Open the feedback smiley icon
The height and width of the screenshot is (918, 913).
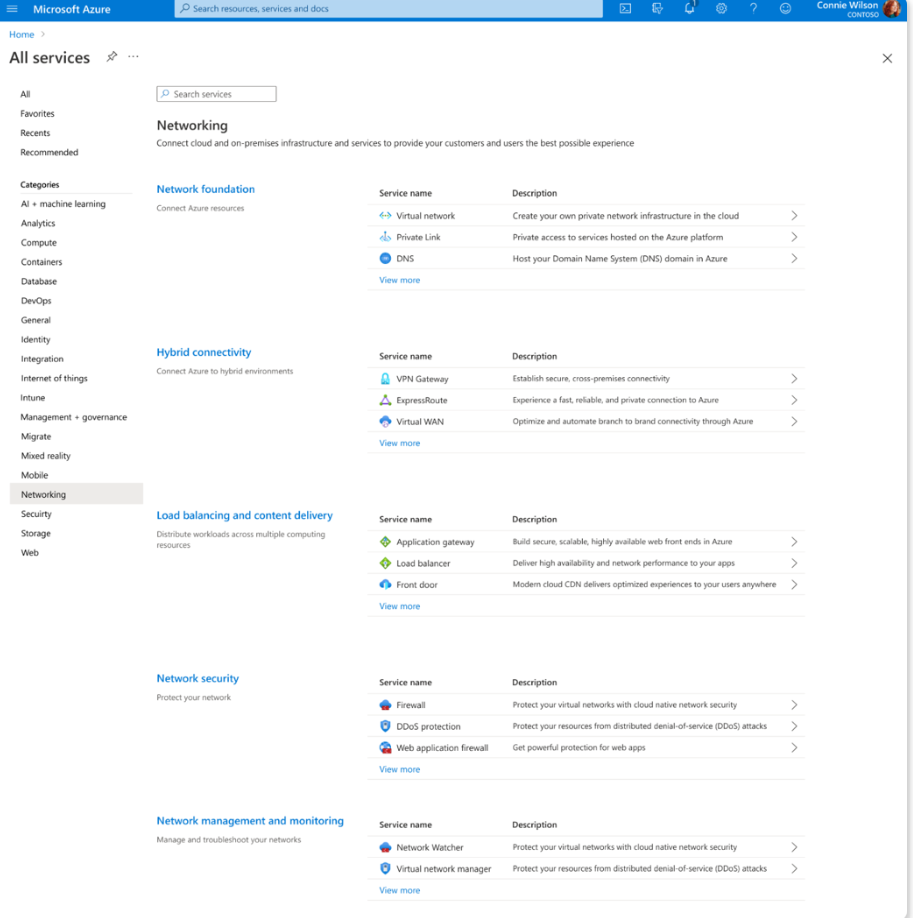(785, 9)
